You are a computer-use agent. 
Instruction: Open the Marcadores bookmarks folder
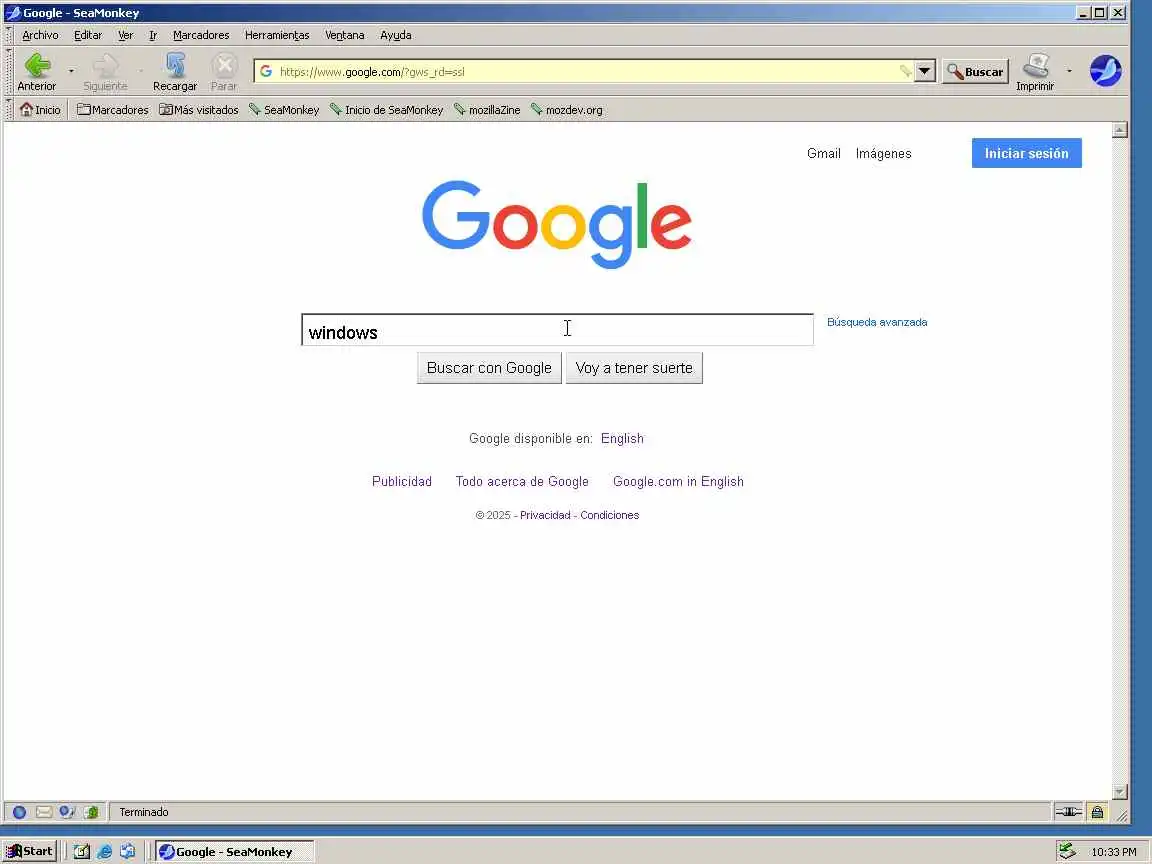[x=112, y=109]
